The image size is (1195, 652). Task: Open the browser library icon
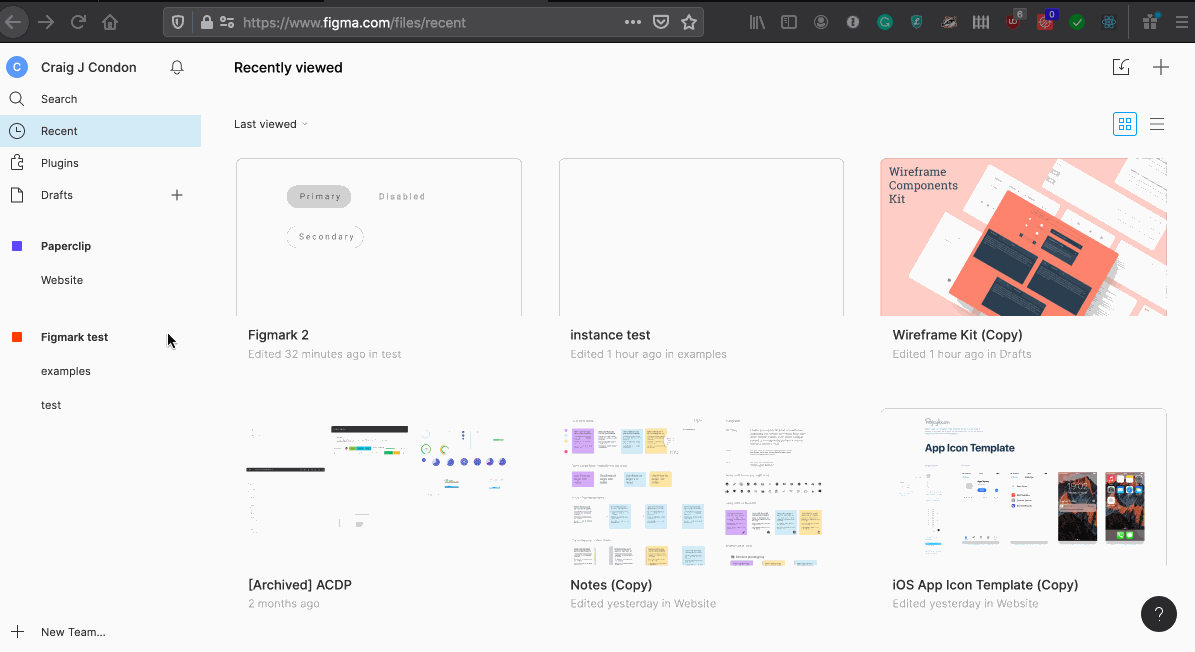[x=757, y=22]
